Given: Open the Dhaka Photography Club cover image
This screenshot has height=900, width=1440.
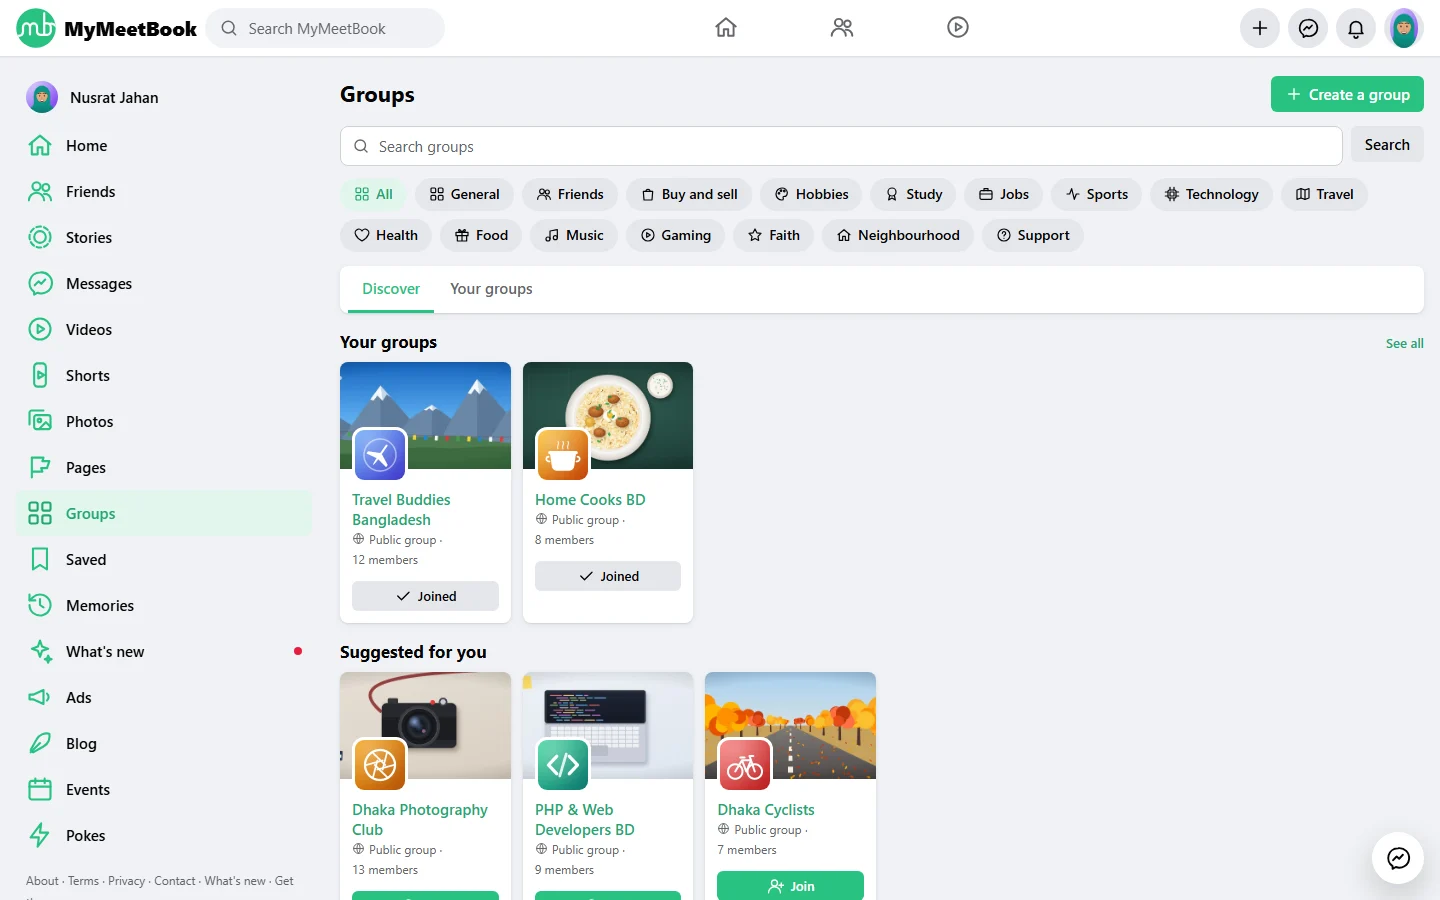Looking at the screenshot, I should click(425, 725).
